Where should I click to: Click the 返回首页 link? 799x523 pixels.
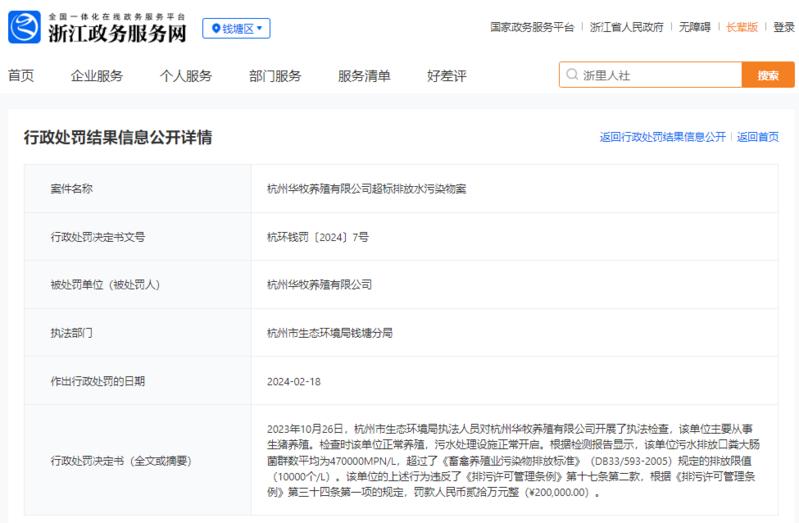tap(758, 137)
